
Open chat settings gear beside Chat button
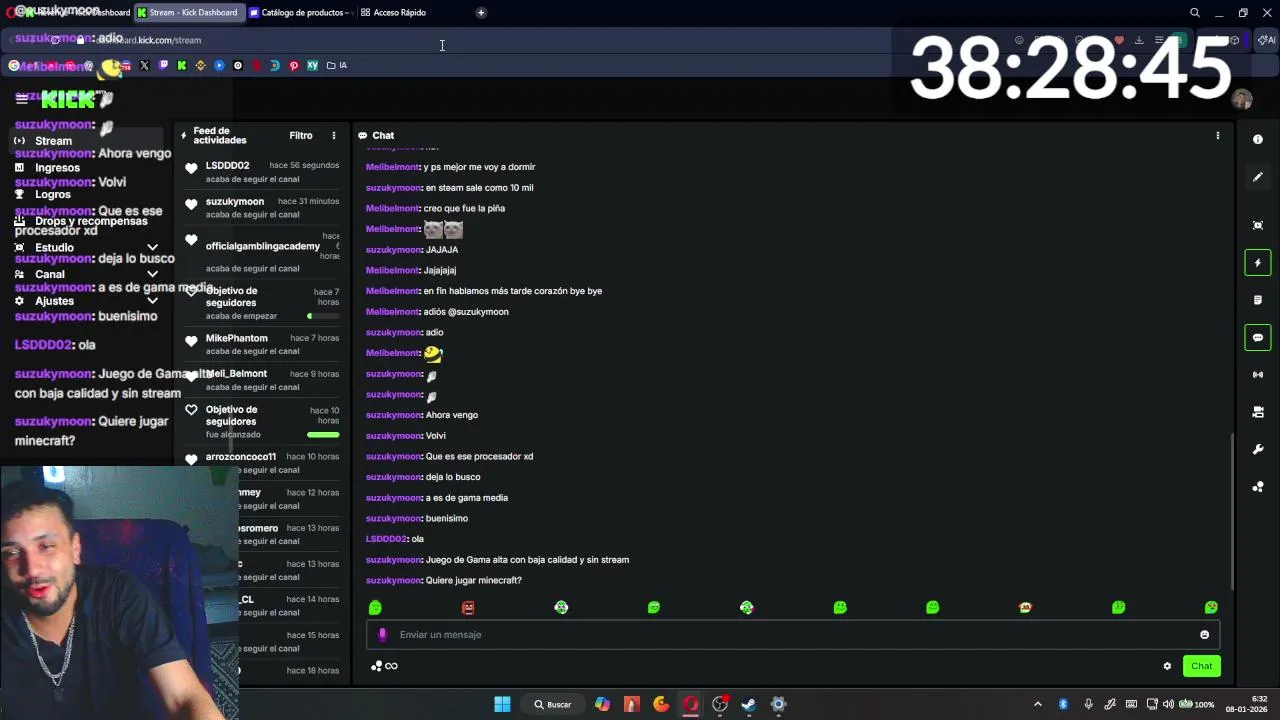click(1167, 666)
